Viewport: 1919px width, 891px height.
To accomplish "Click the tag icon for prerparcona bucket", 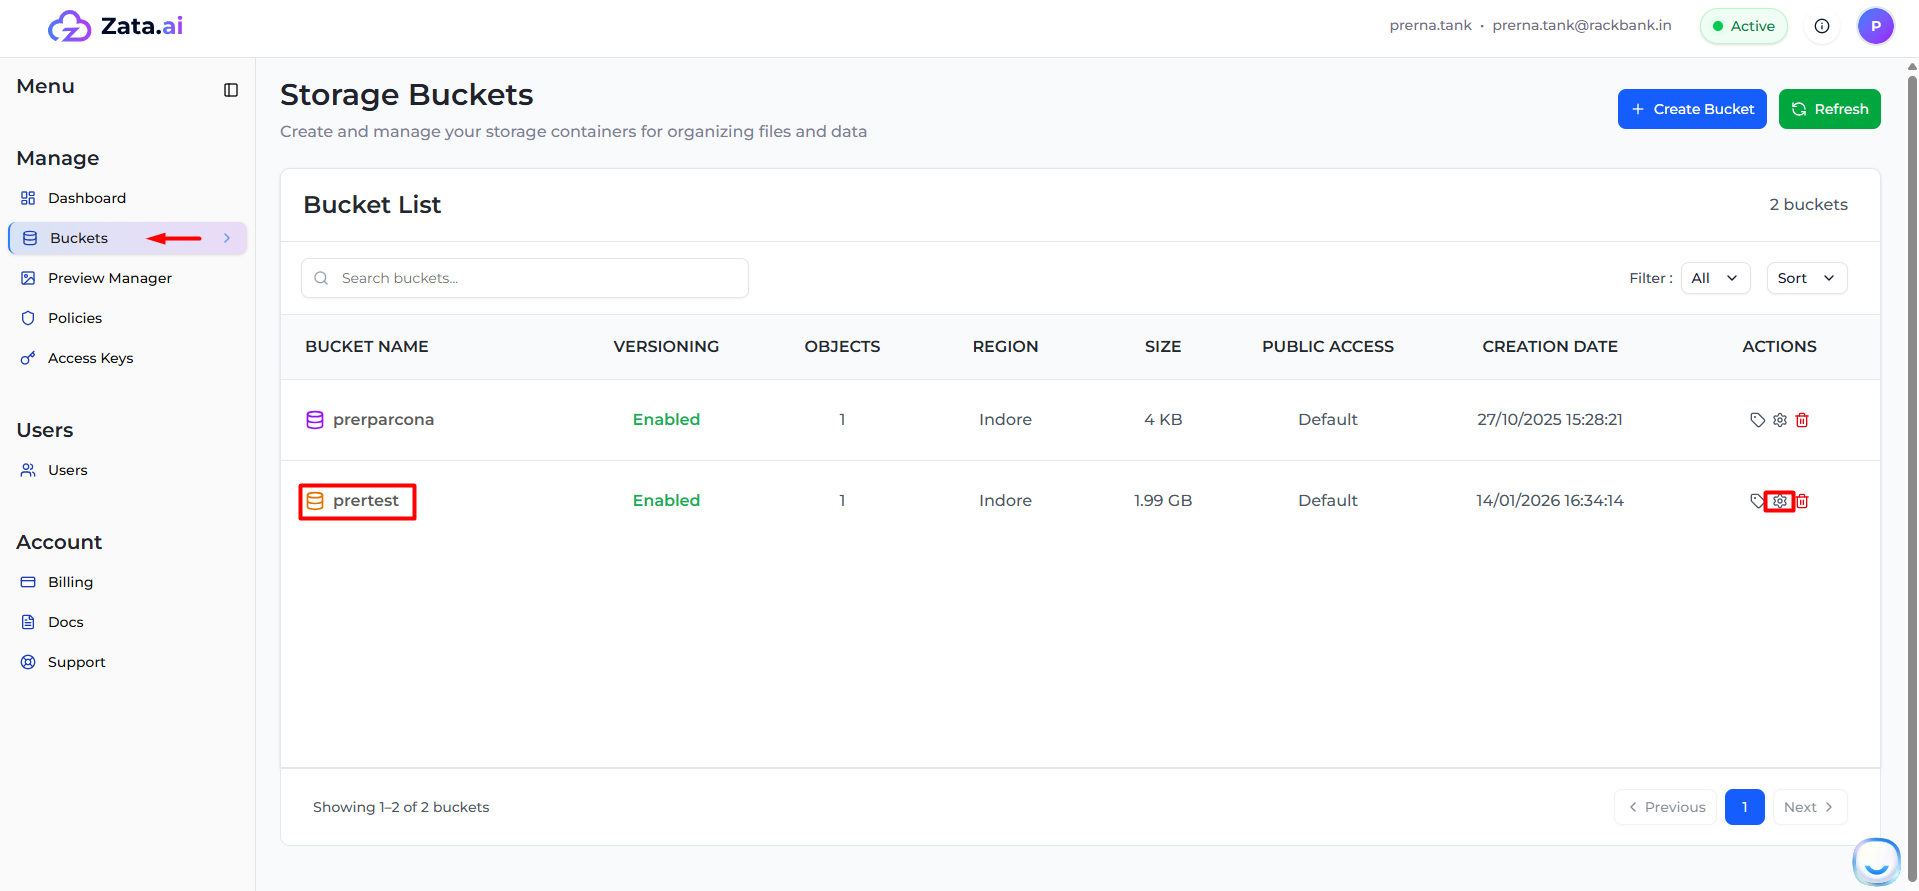I will click(x=1757, y=420).
